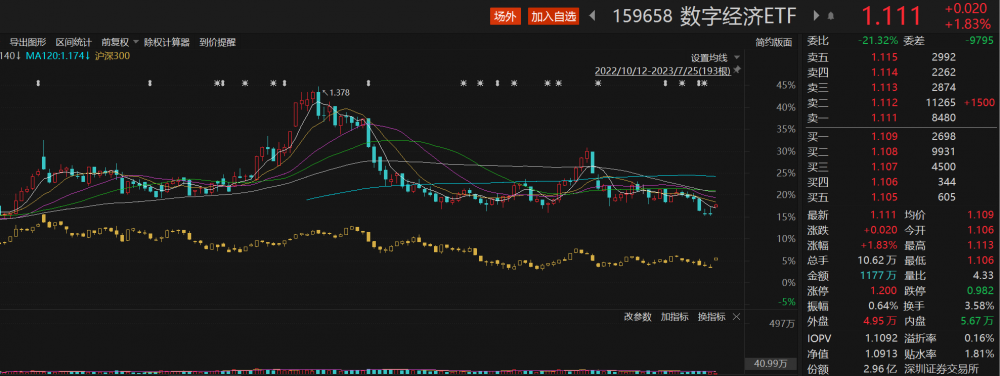Click the 换手 value 3.58%

(980, 307)
